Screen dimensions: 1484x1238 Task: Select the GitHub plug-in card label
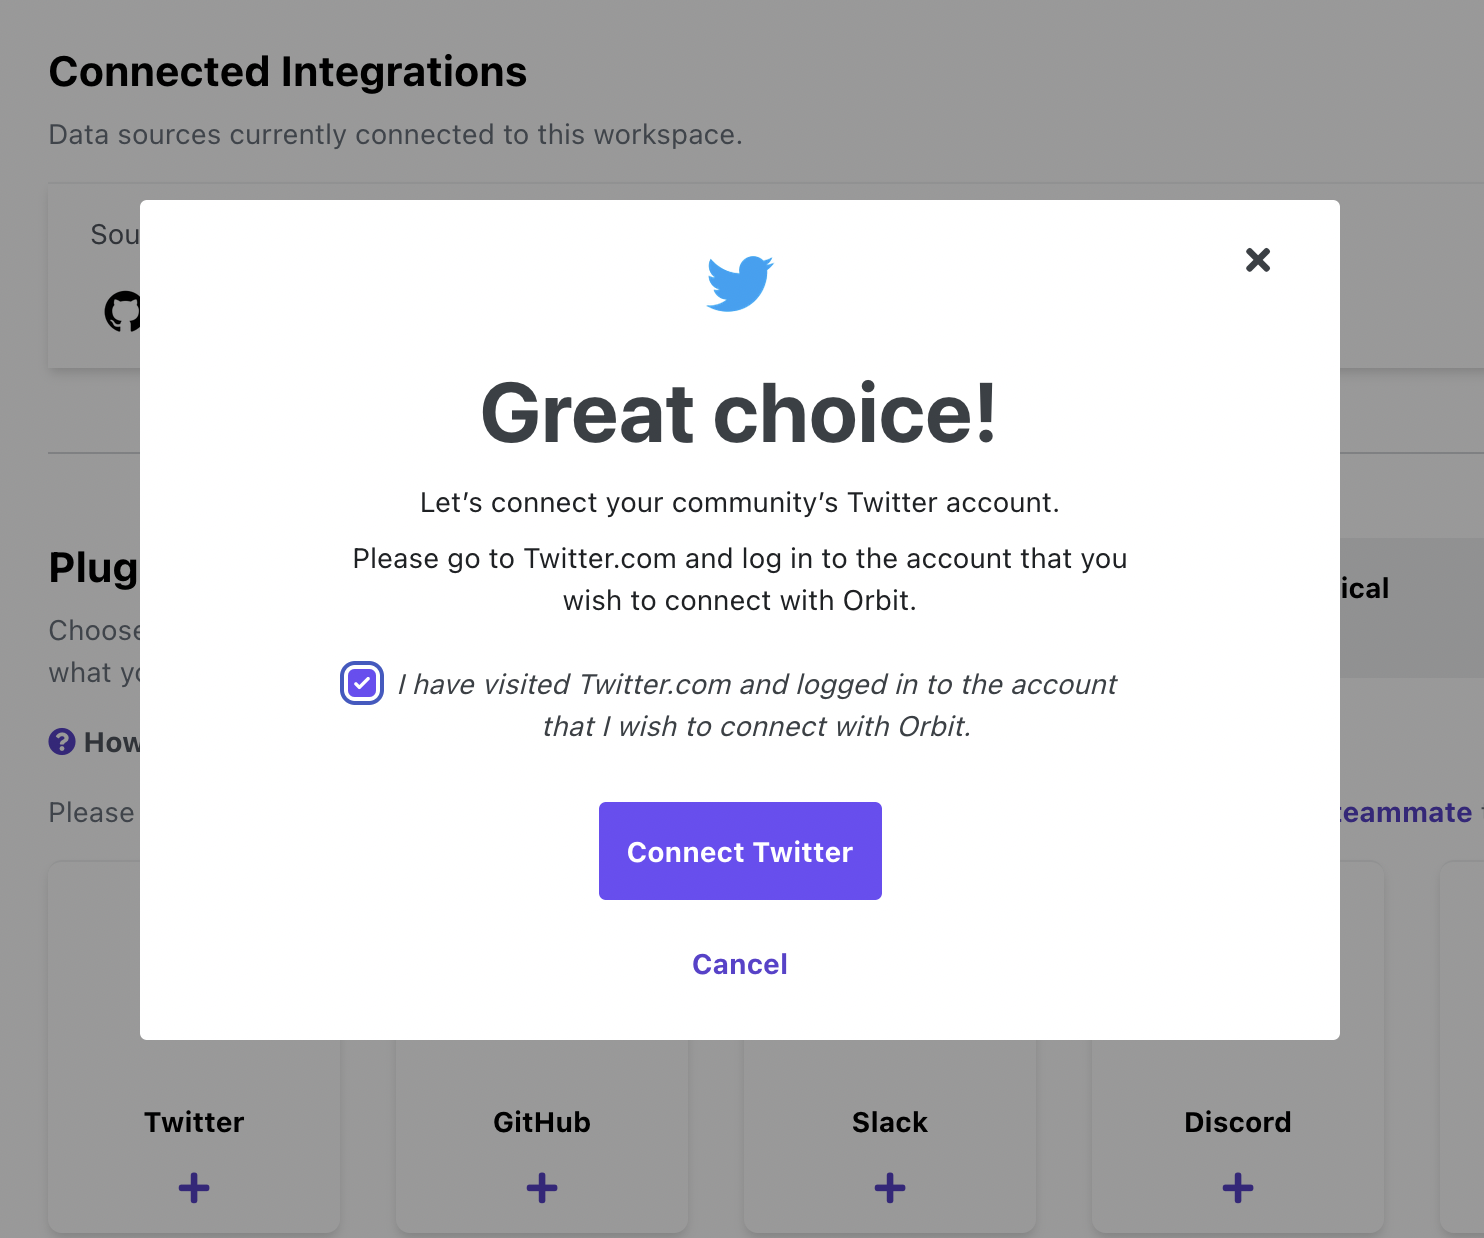tap(542, 1122)
